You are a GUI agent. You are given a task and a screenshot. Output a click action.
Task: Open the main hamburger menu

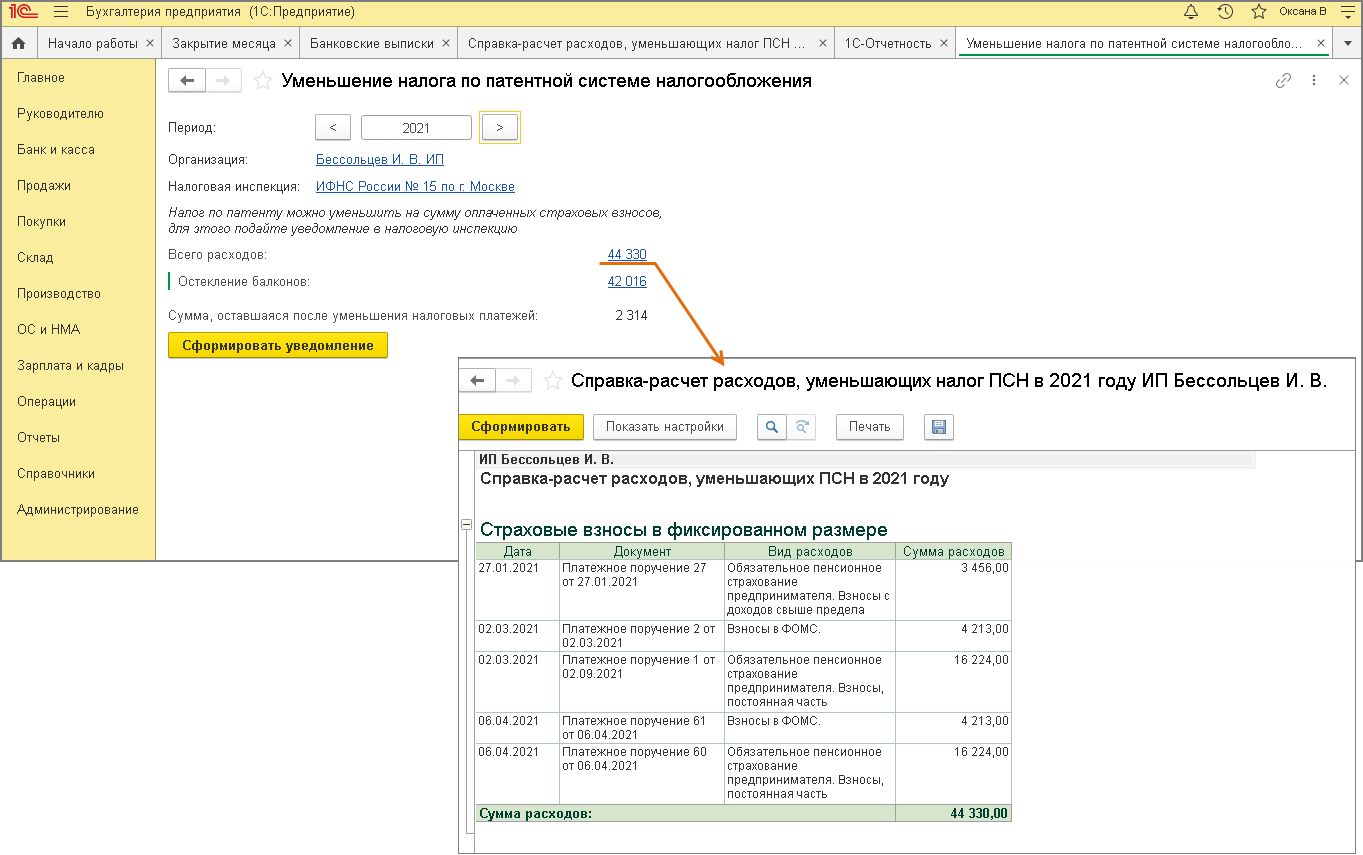[61, 12]
